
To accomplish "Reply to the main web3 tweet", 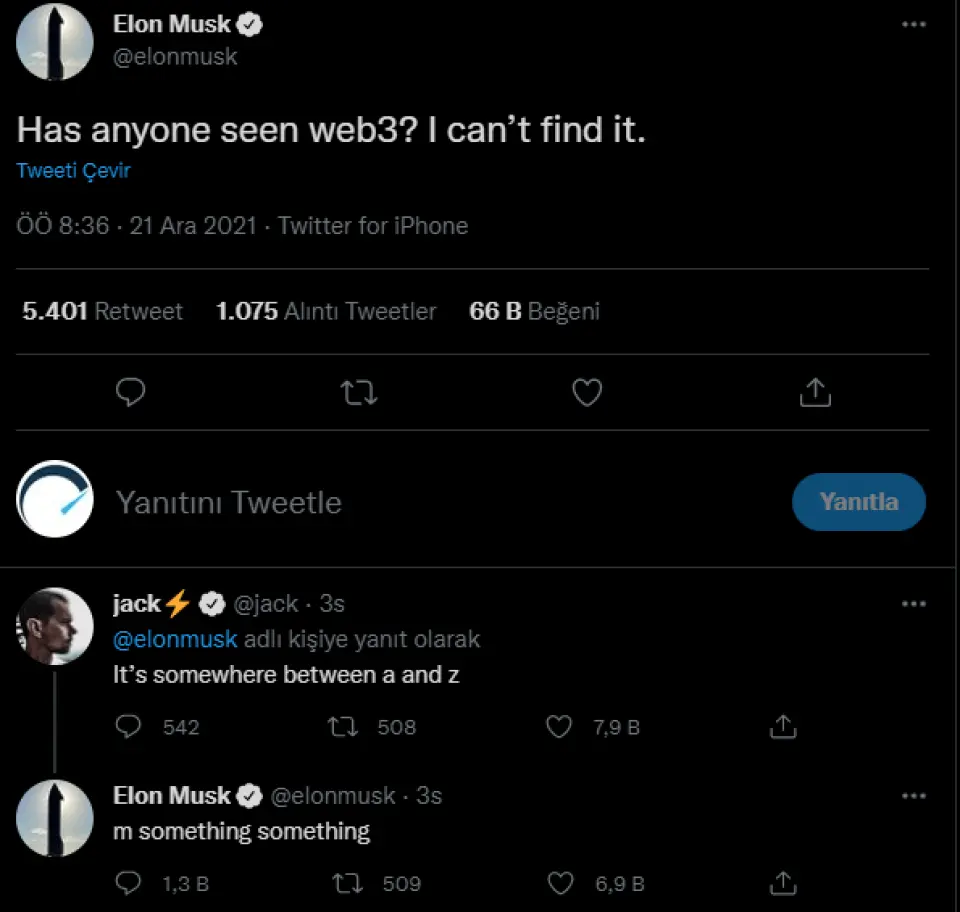I will (131, 392).
